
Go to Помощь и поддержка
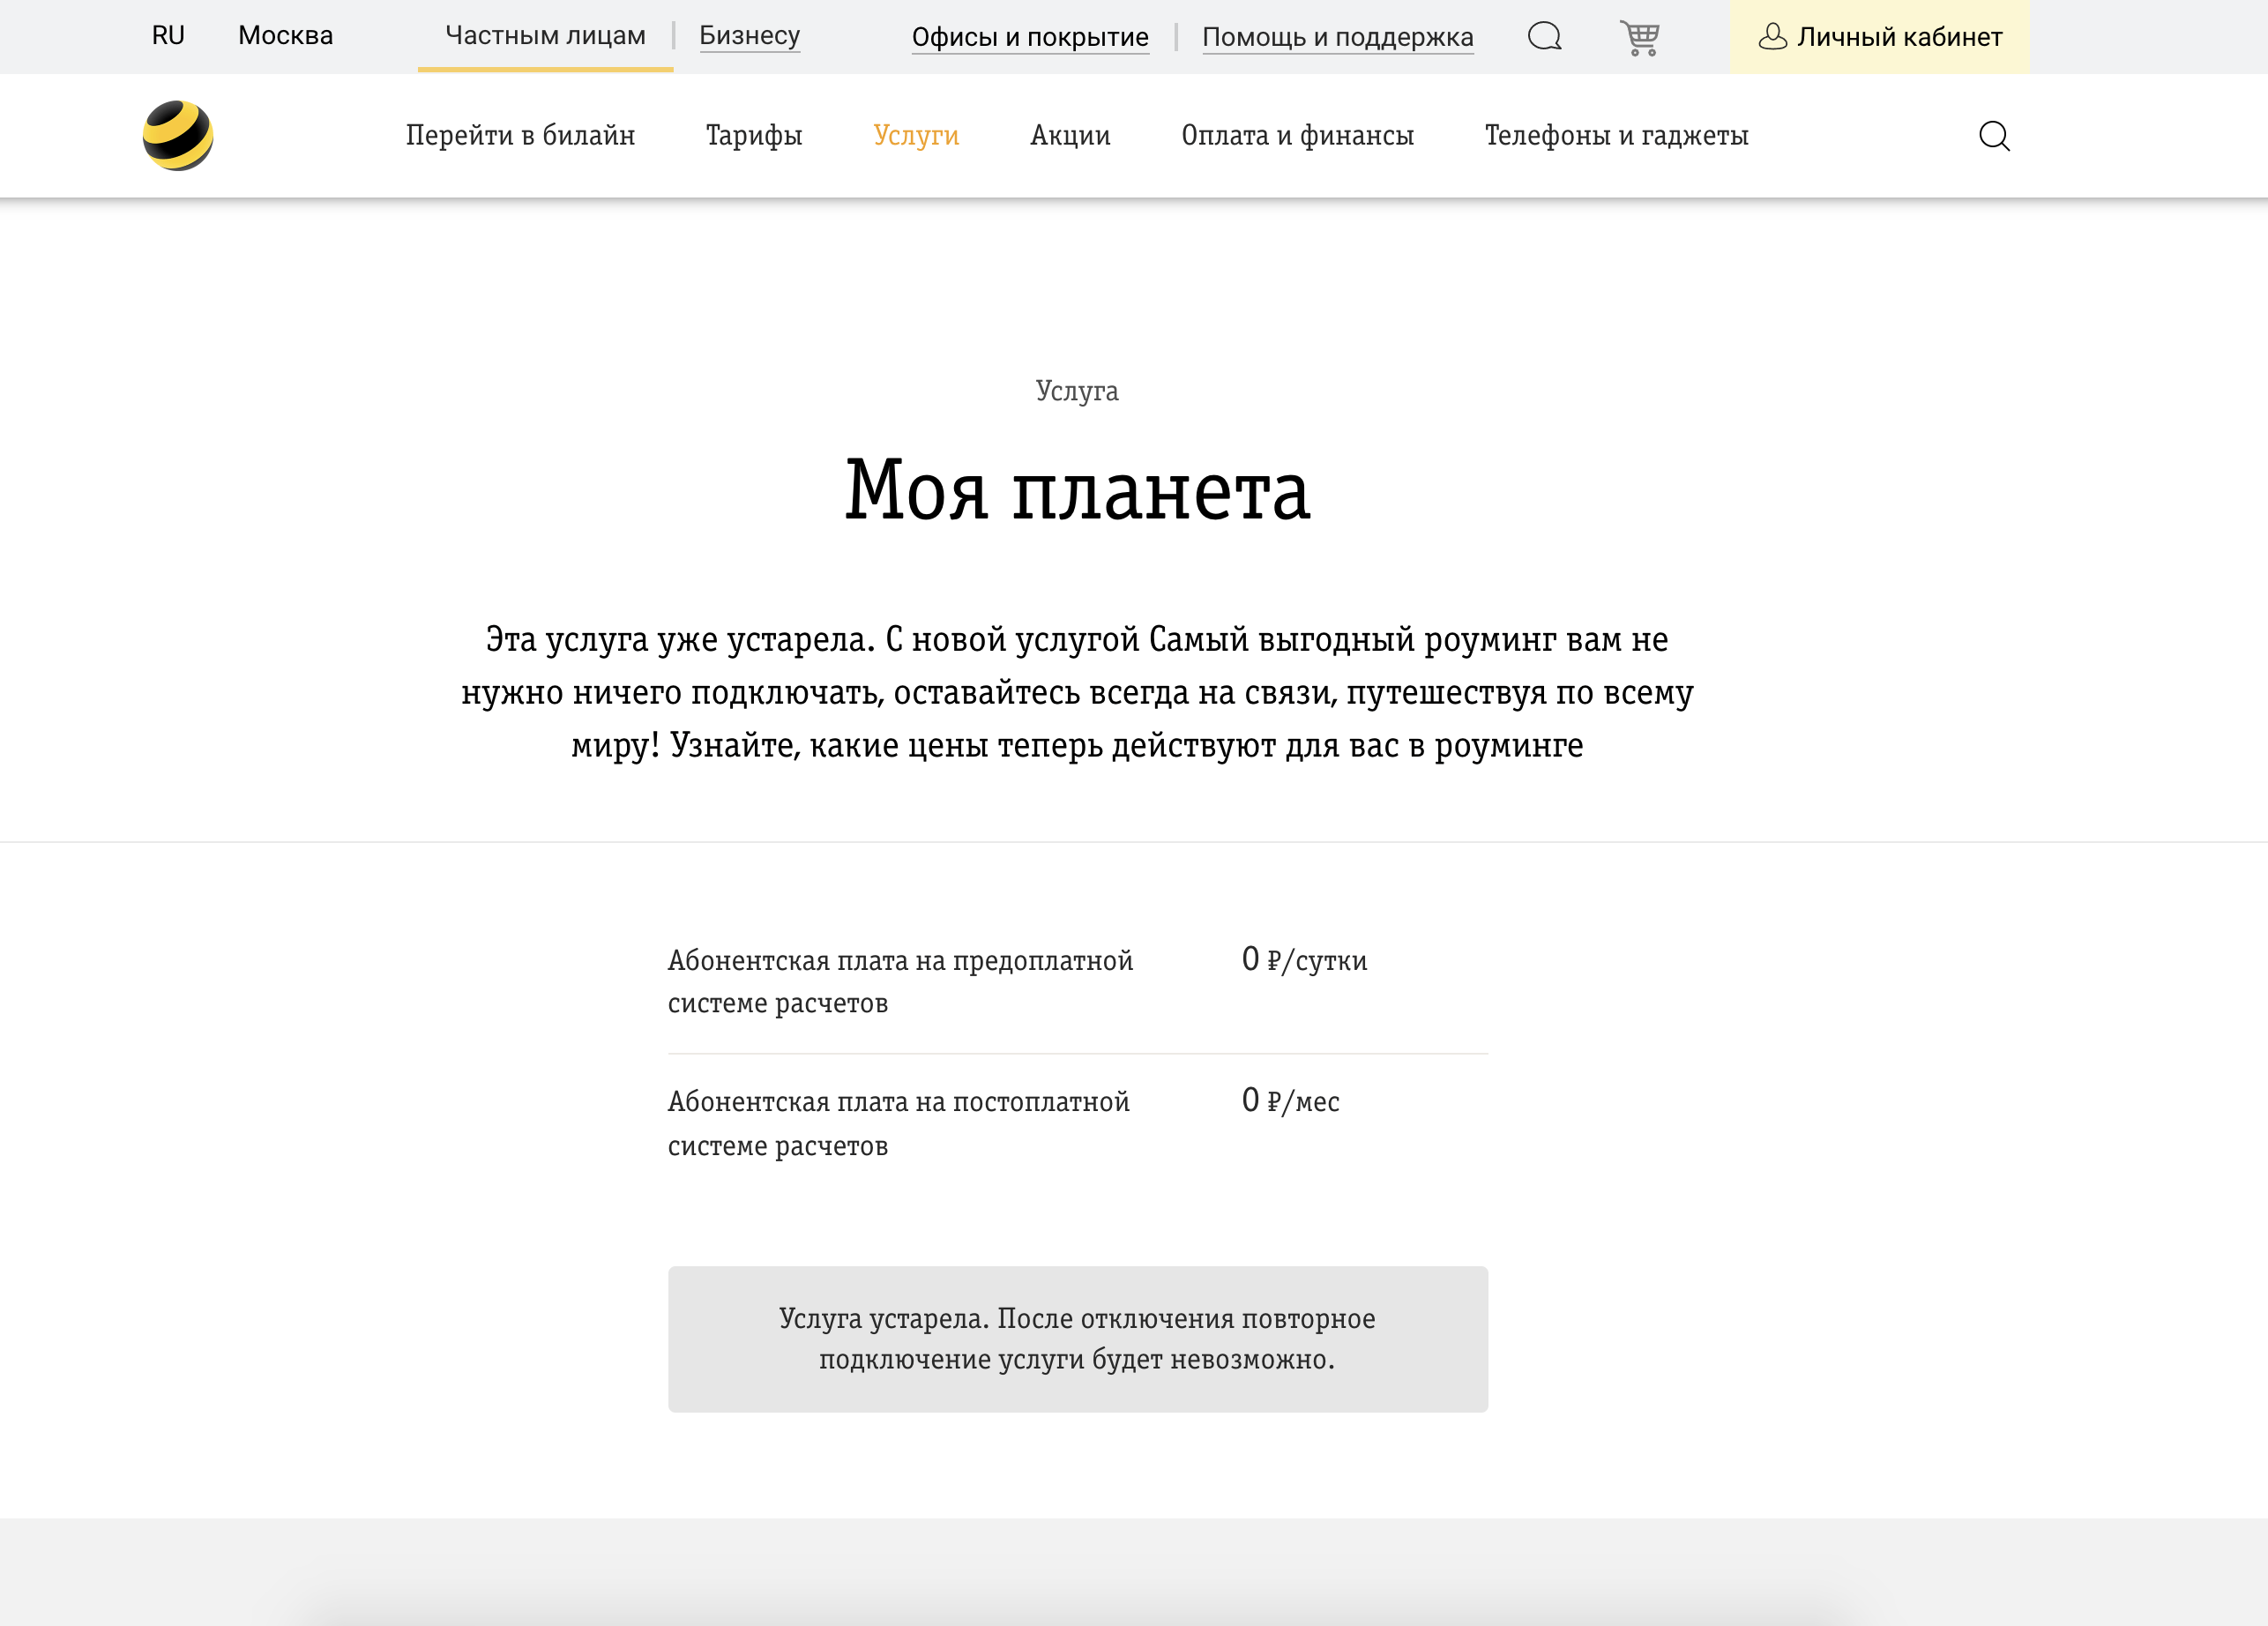click(x=1337, y=38)
